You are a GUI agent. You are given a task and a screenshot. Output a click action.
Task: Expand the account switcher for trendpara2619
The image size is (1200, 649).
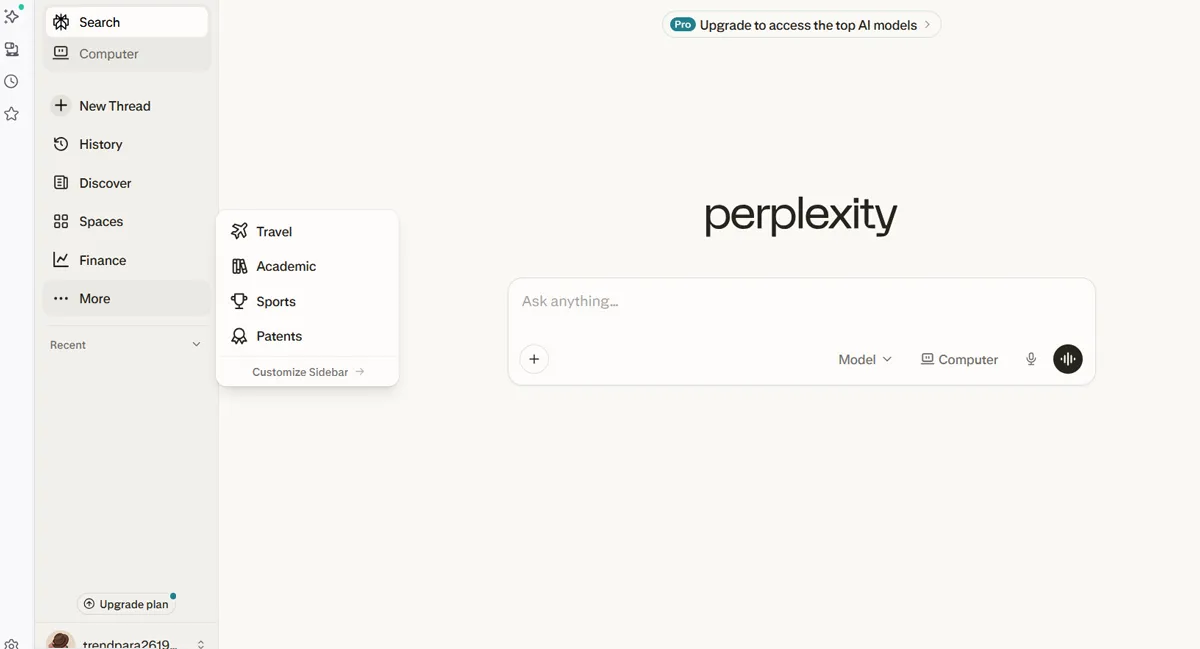203,644
